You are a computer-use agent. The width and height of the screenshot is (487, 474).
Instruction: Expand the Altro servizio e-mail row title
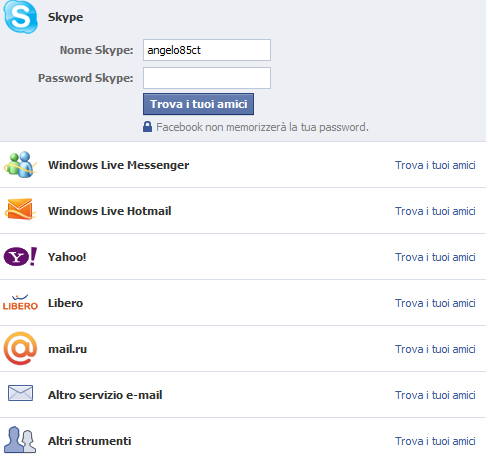coord(105,395)
